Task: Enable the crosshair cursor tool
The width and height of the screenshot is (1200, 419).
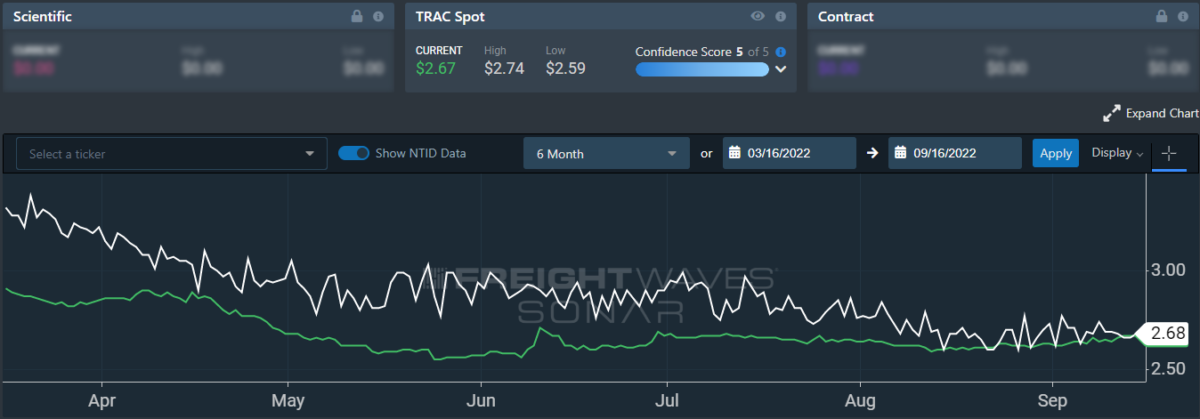Action: pyautogui.click(x=1169, y=153)
